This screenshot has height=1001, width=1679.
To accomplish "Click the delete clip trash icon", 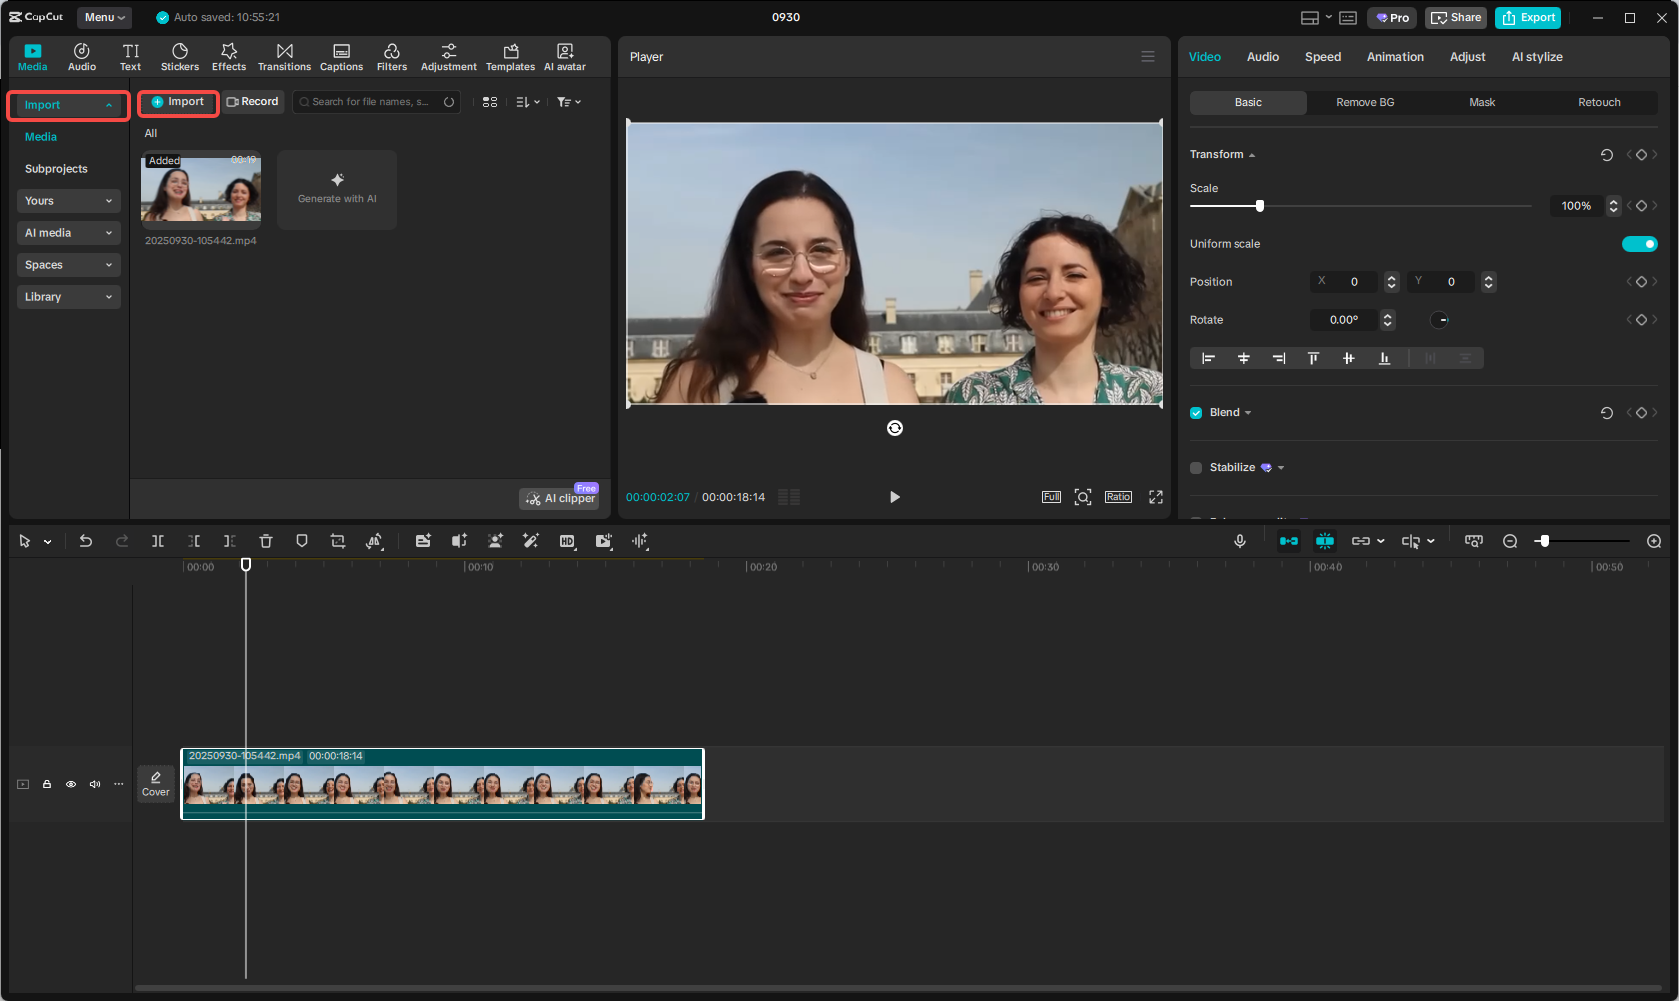I will 266,541.
